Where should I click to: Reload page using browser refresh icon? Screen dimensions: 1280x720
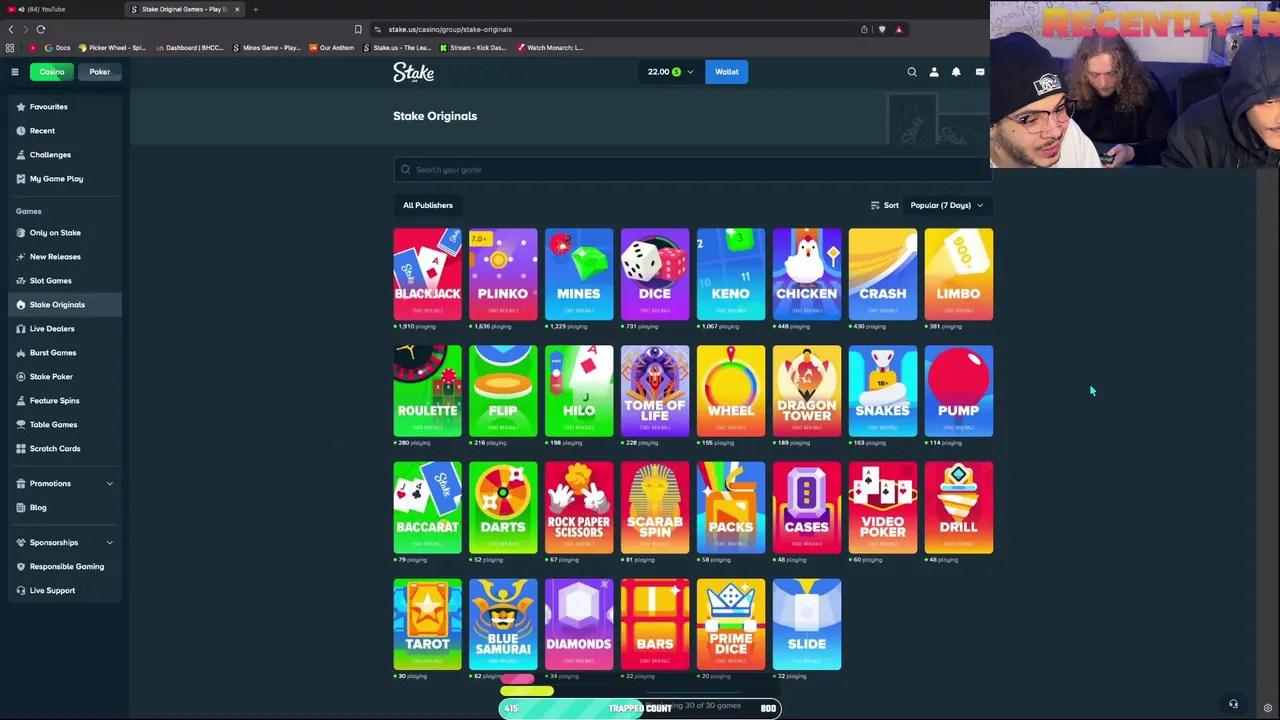41,29
